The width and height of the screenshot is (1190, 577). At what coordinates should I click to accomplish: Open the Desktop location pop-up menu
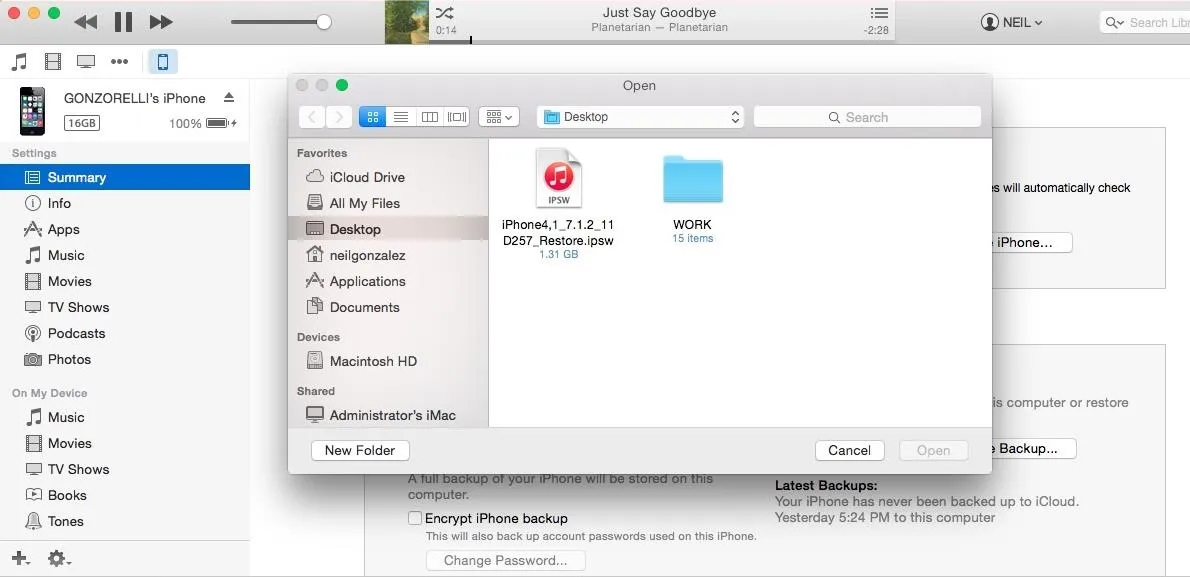641,117
